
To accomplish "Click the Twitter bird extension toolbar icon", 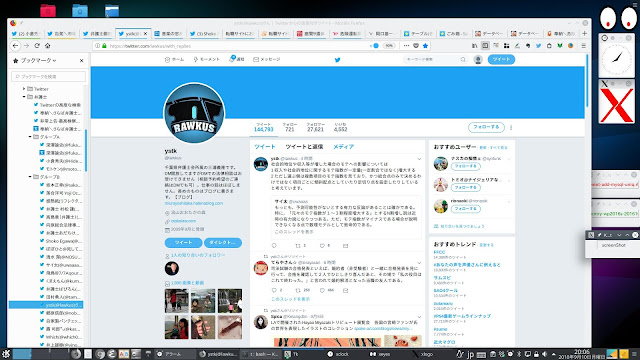I will 538,46.
